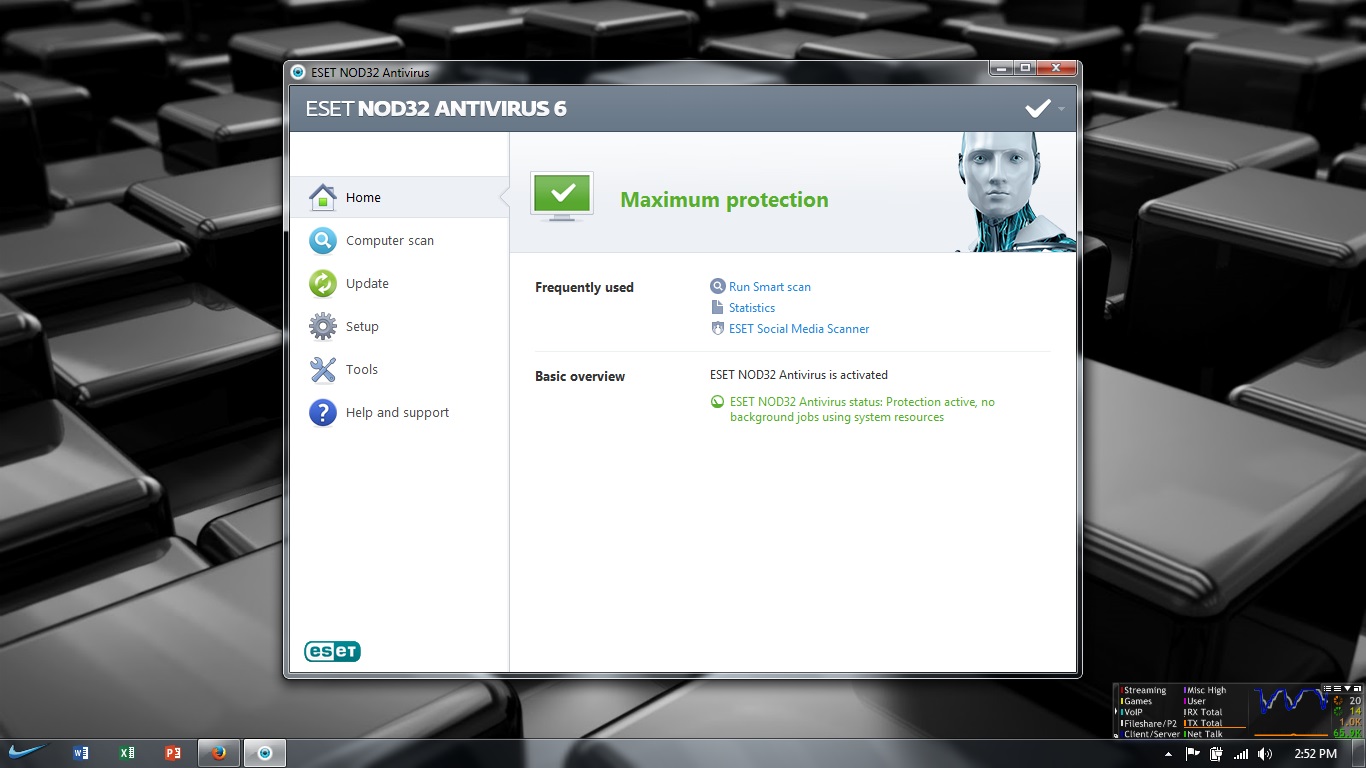Click the horizontal lines icon in network widget
The height and width of the screenshot is (768, 1366).
pos(1337,688)
